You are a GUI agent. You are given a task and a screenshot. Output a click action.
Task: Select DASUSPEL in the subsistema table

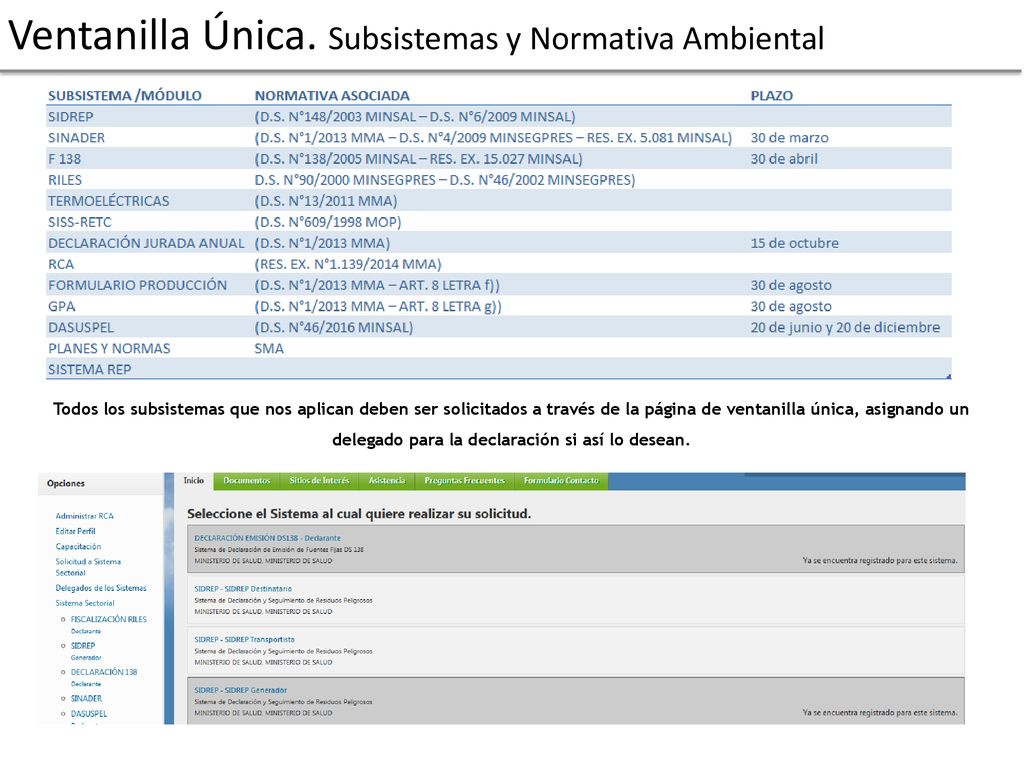[80, 327]
